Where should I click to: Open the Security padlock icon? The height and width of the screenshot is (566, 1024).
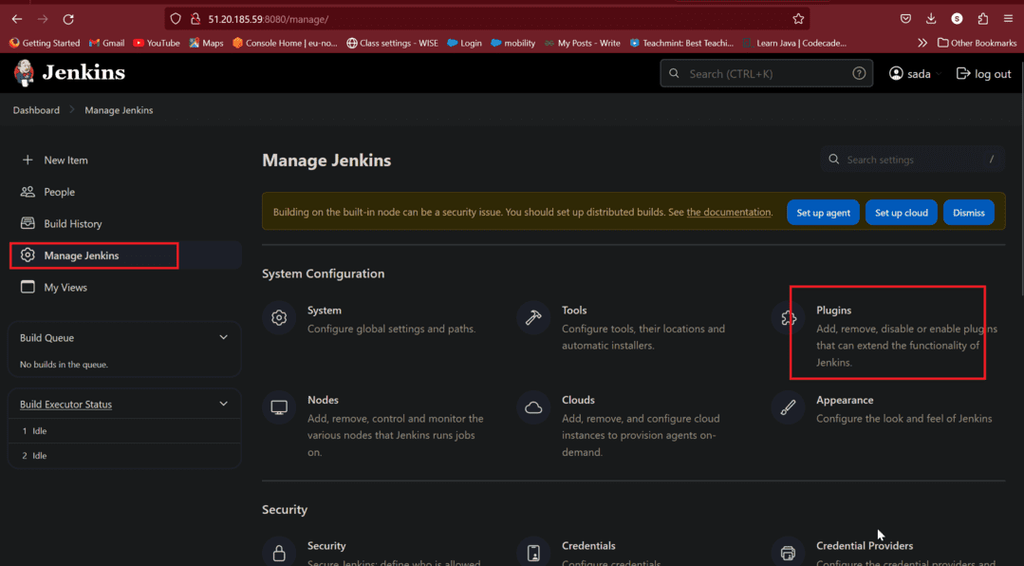(279, 552)
